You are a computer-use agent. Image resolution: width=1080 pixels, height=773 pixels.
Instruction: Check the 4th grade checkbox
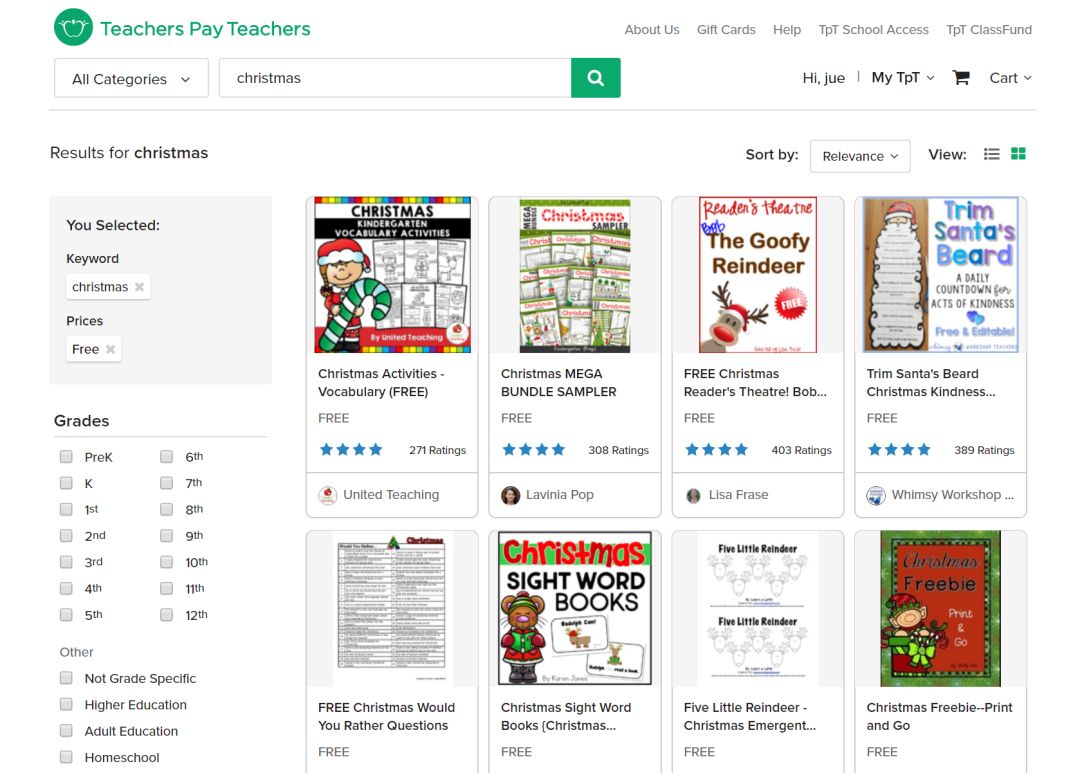[66, 588]
